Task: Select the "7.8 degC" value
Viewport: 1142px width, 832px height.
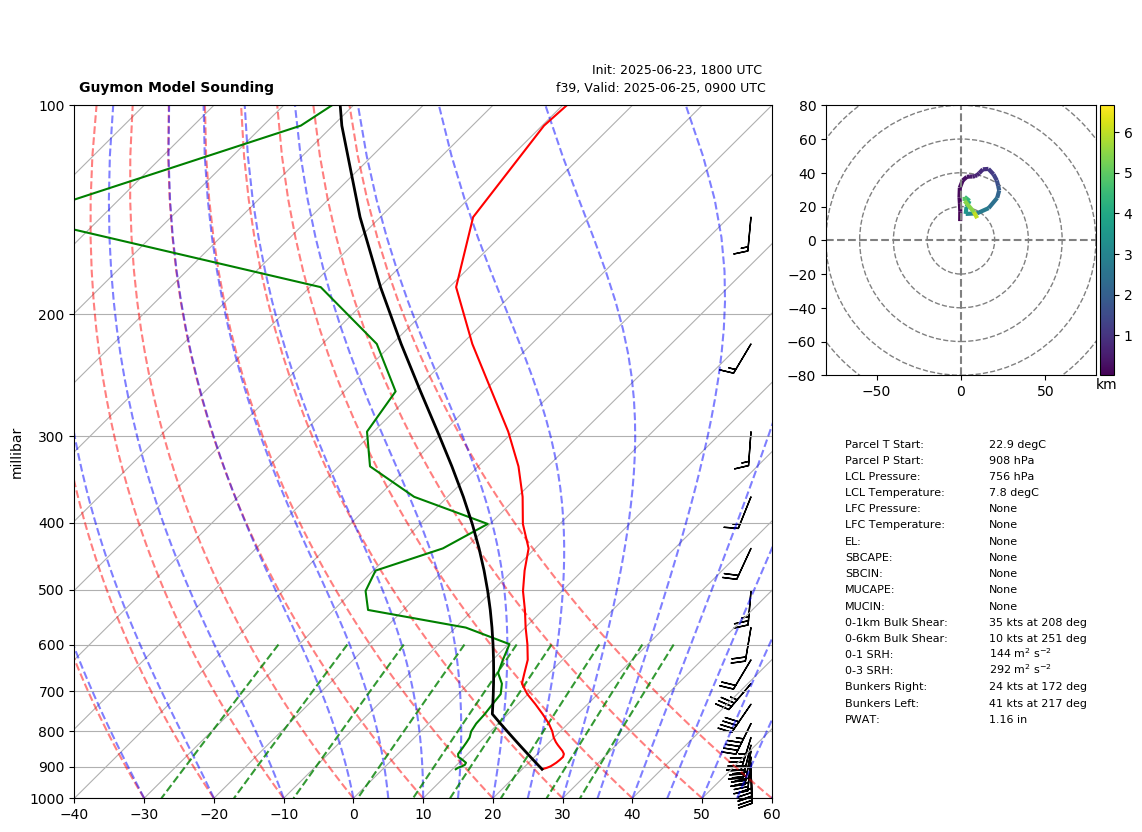Action: [1014, 492]
